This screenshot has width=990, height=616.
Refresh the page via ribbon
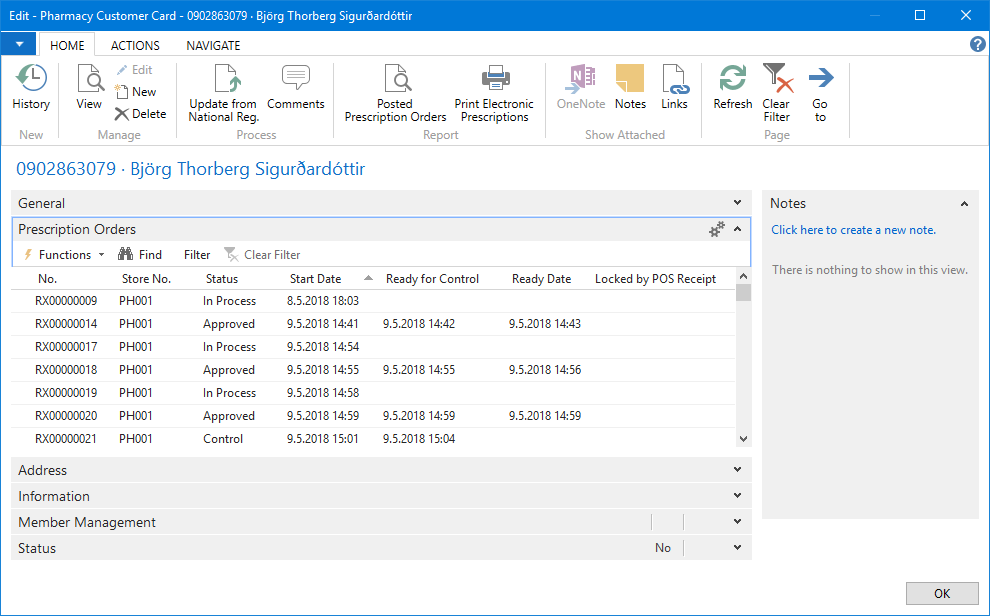tap(732, 88)
